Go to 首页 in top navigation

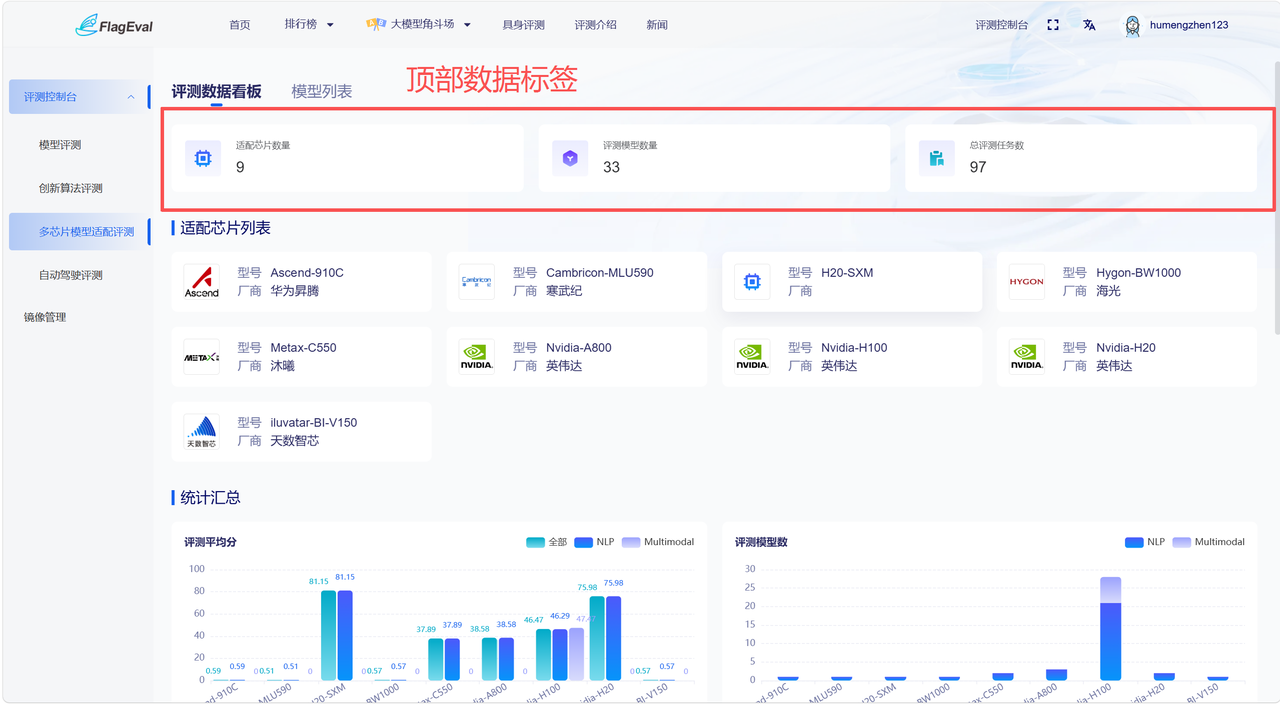[x=240, y=25]
